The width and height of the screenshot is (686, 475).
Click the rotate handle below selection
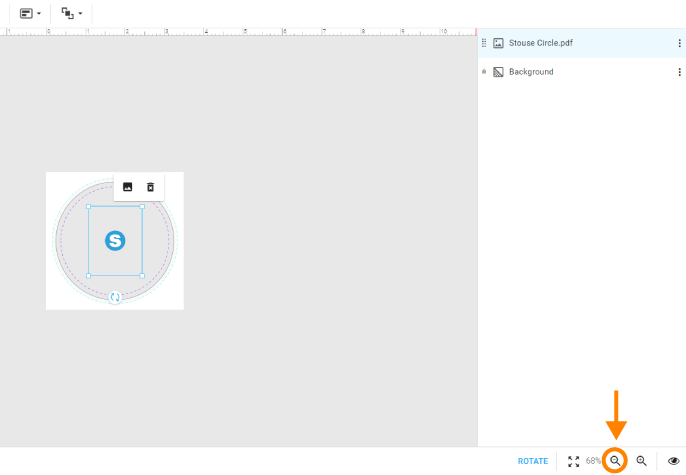115,297
